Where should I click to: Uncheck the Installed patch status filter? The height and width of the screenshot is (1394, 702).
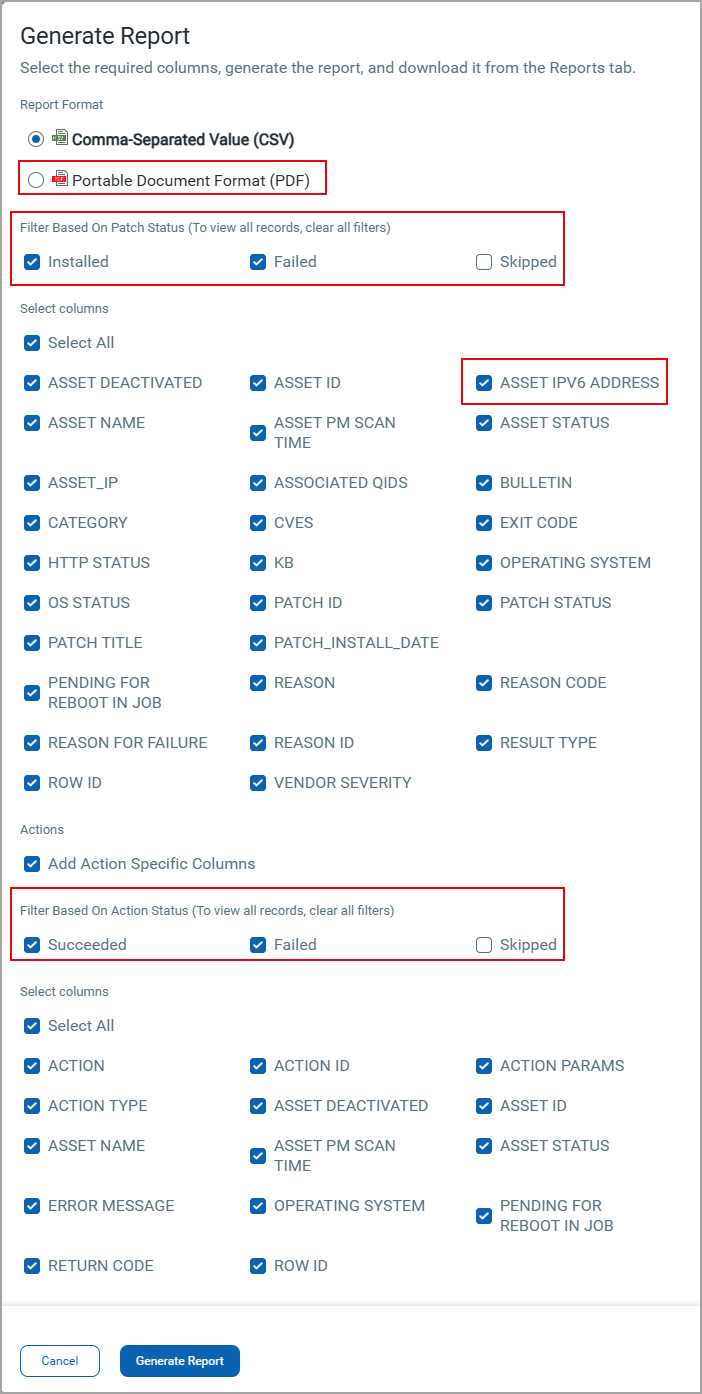point(32,261)
